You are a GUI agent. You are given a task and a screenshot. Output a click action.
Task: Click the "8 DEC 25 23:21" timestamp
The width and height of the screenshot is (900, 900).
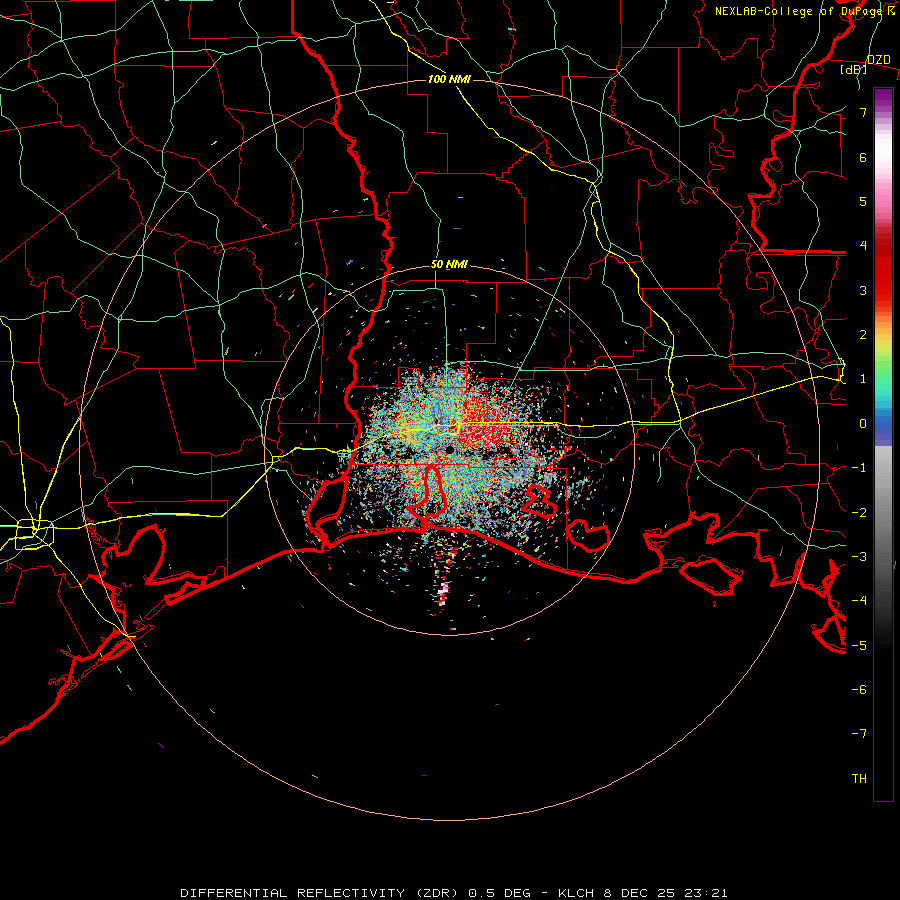666,893
